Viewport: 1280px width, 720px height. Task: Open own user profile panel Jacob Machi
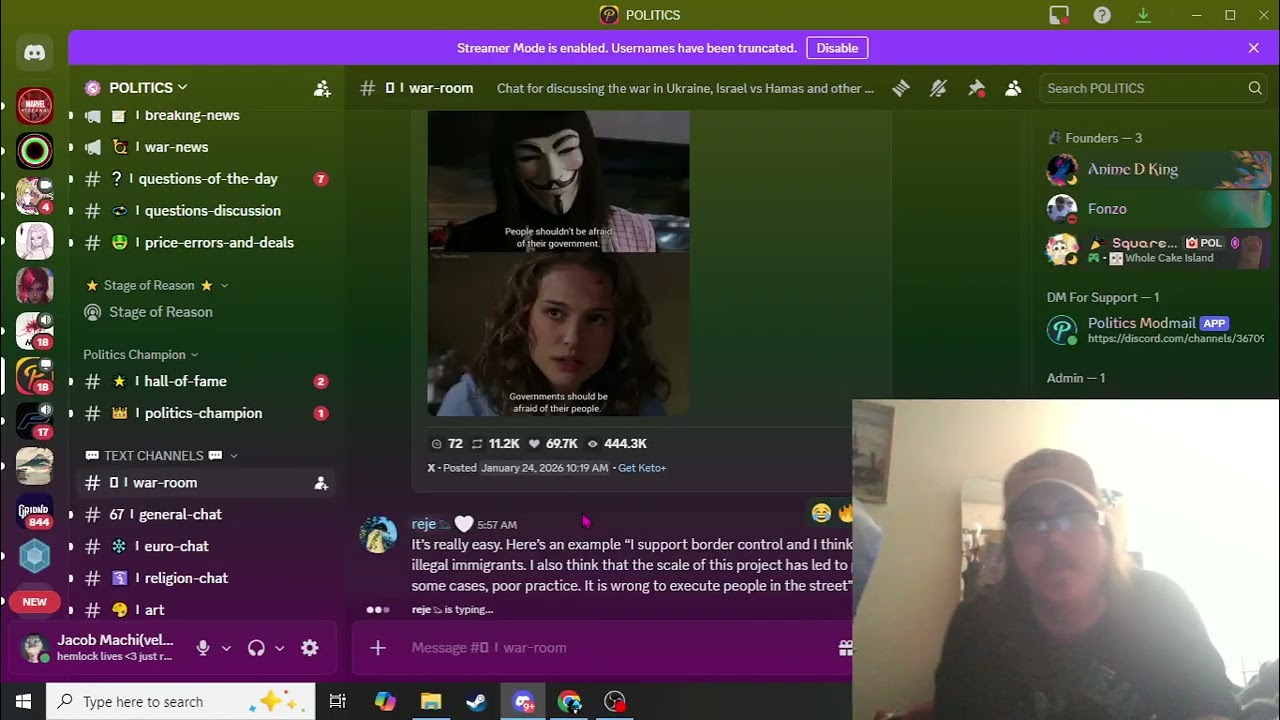point(100,648)
